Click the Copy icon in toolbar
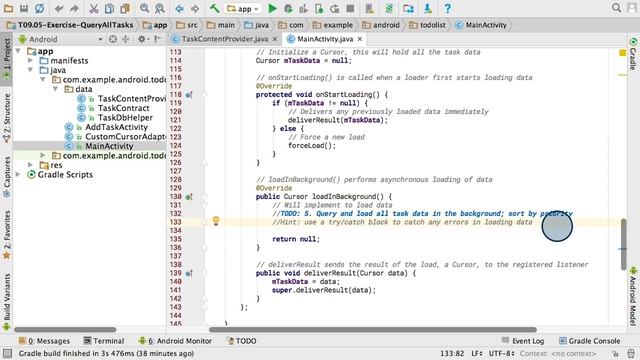Viewport: 640px width, 360px height. [x=109, y=8]
